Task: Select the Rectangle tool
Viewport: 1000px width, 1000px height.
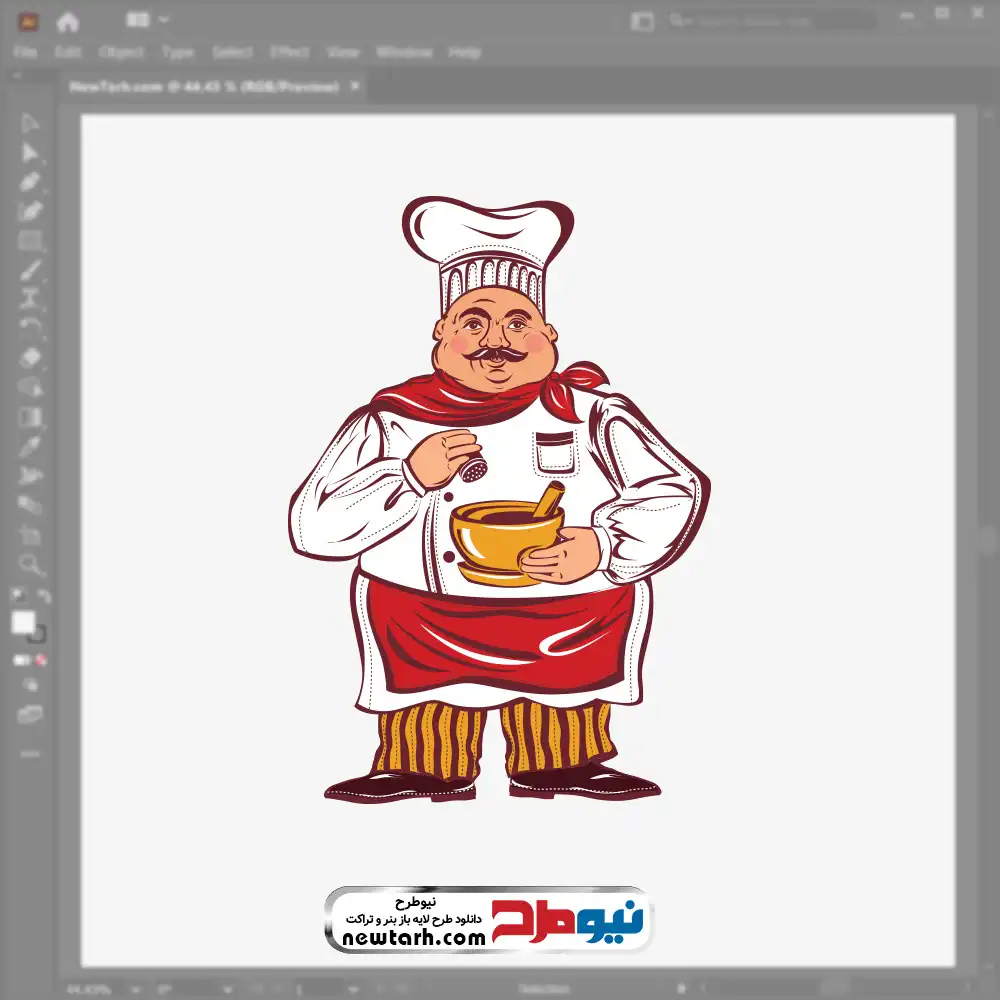Action: click(30, 241)
